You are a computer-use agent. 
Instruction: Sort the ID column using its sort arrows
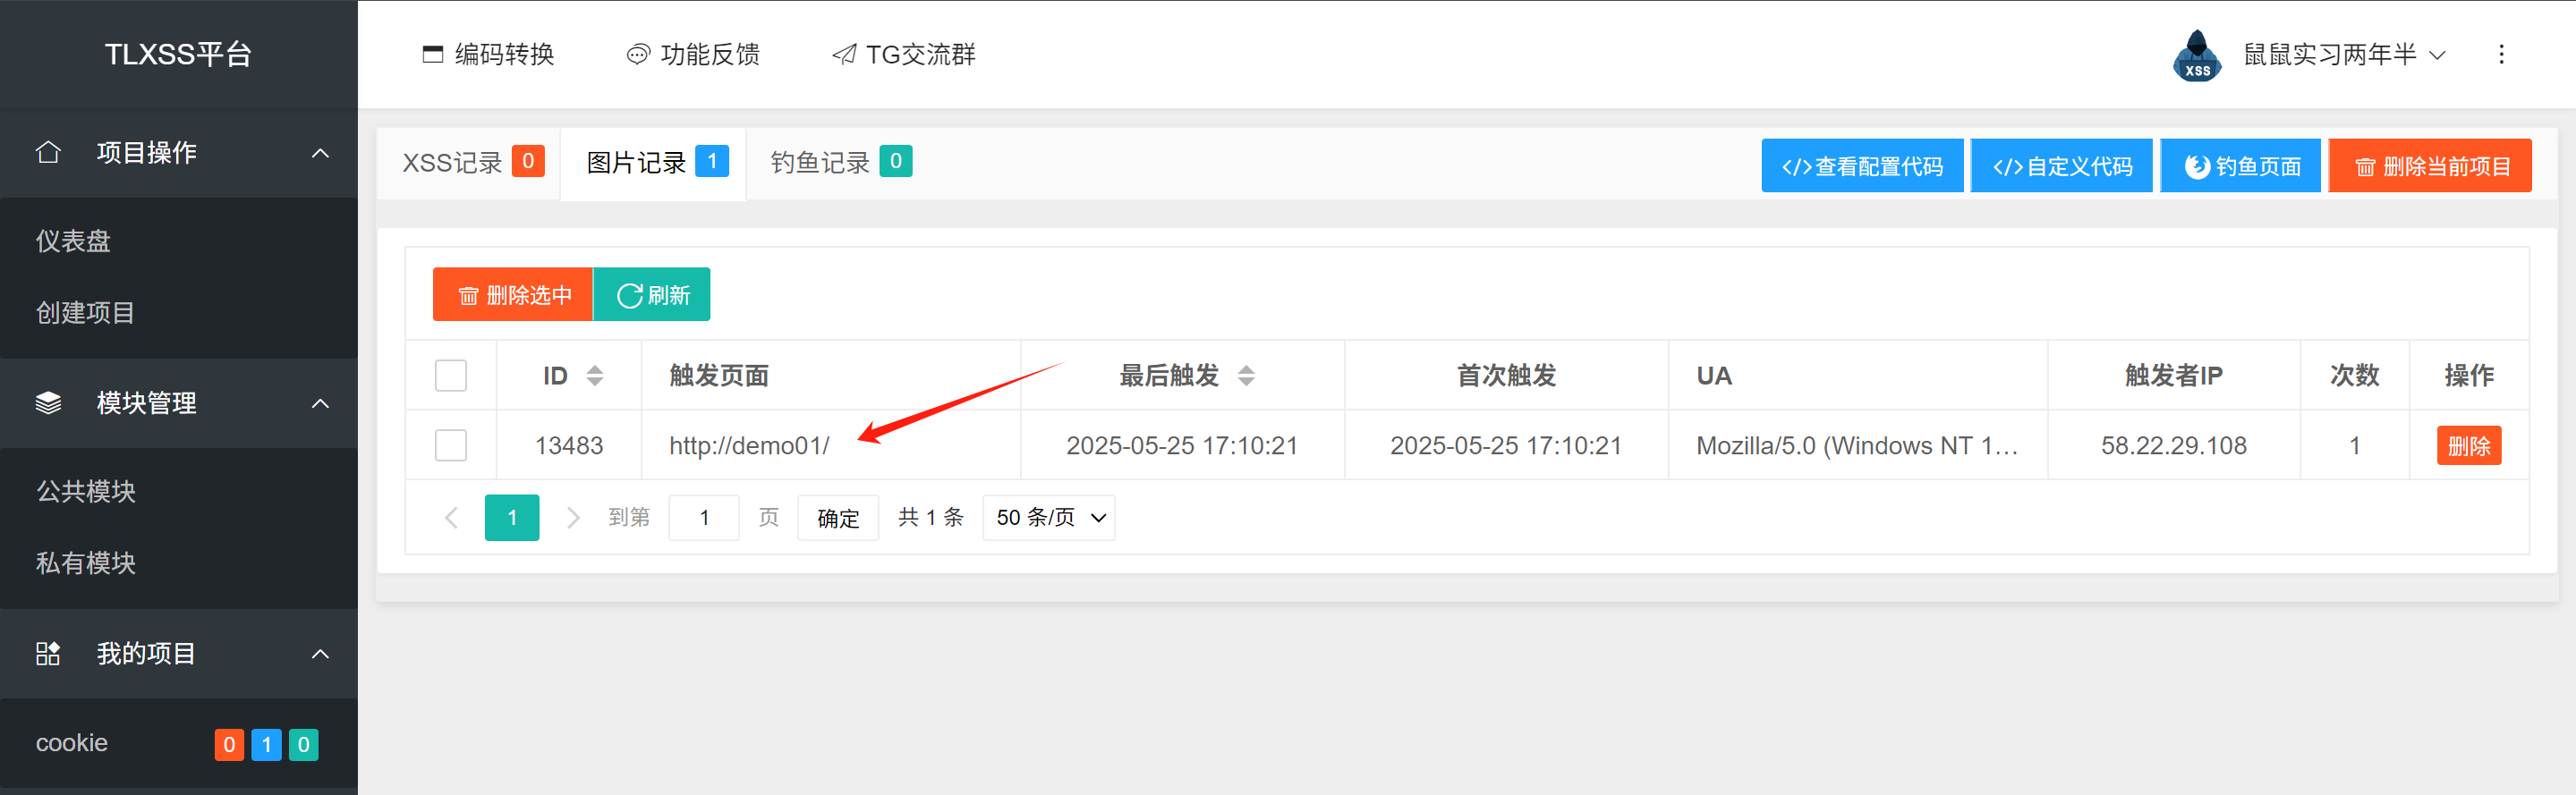coord(595,376)
